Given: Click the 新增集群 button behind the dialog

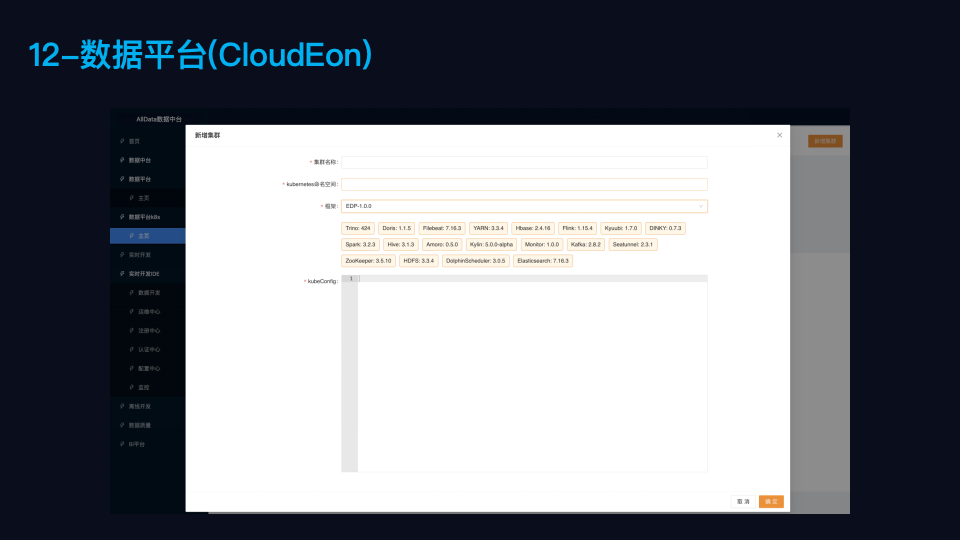Looking at the screenshot, I should click(x=825, y=141).
